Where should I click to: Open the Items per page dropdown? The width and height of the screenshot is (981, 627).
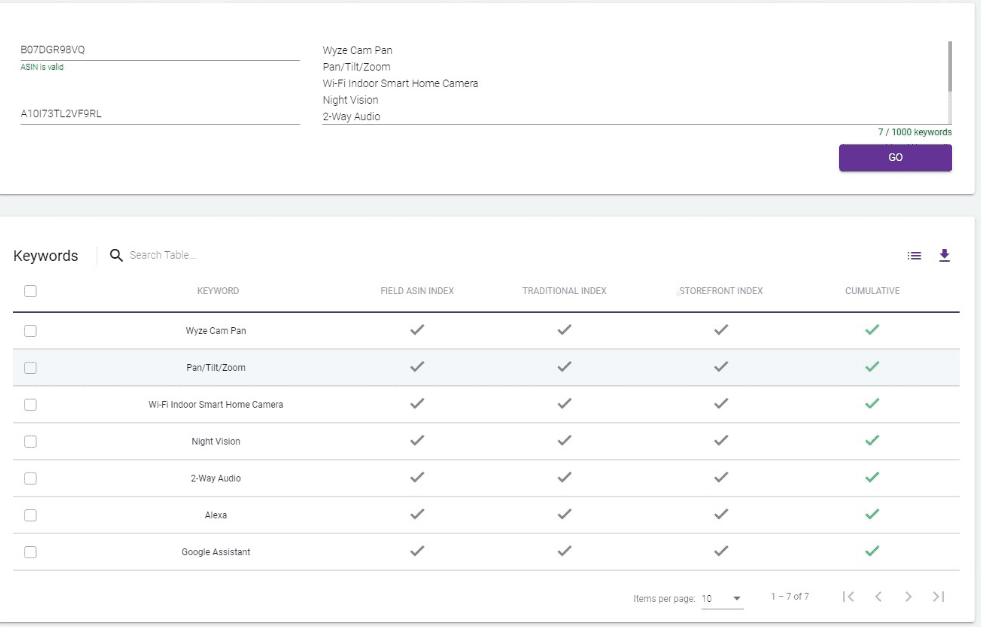click(x=722, y=599)
